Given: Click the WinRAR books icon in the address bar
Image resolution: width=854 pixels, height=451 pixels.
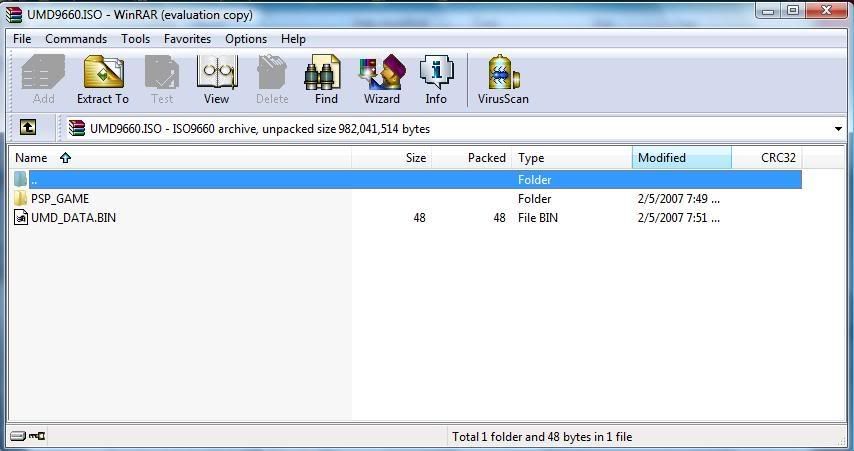Looking at the screenshot, I should tap(77, 128).
